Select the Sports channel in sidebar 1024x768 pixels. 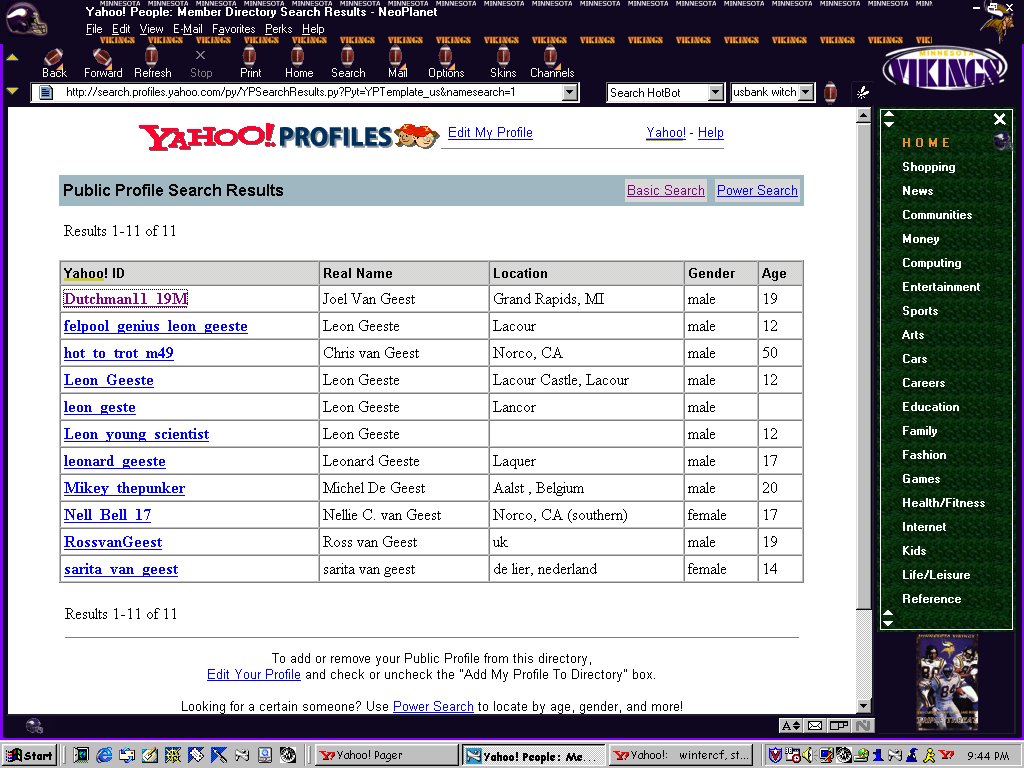[920, 311]
